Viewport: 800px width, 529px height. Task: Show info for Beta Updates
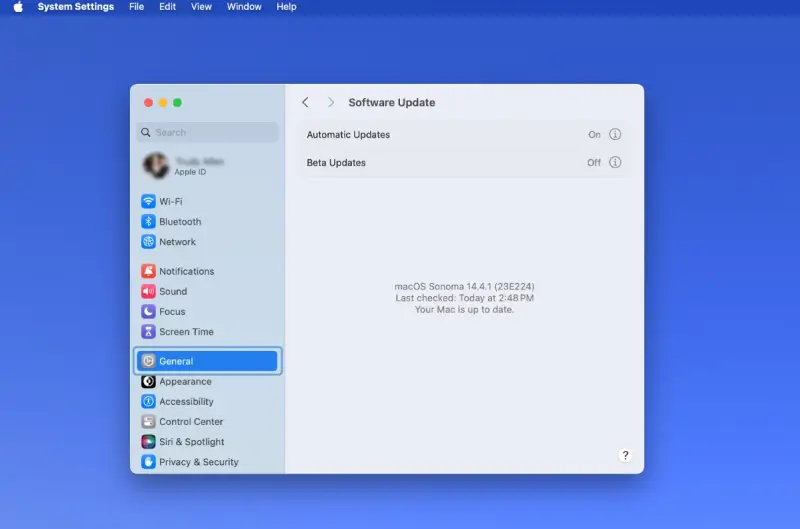tap(615, 162)
